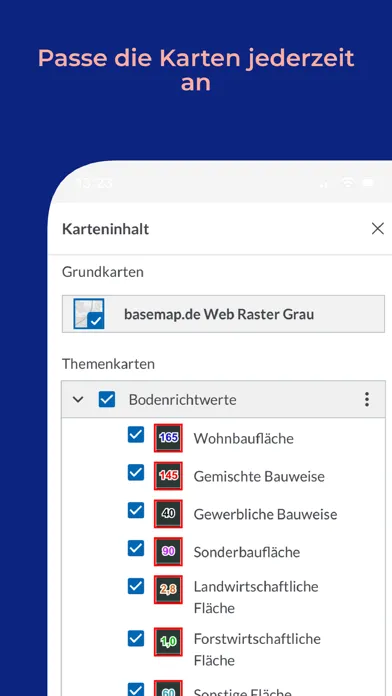Click the Sonstige Fläche 60 legend icon
This screenshot has height=696, width=392.
click(168, 688)
